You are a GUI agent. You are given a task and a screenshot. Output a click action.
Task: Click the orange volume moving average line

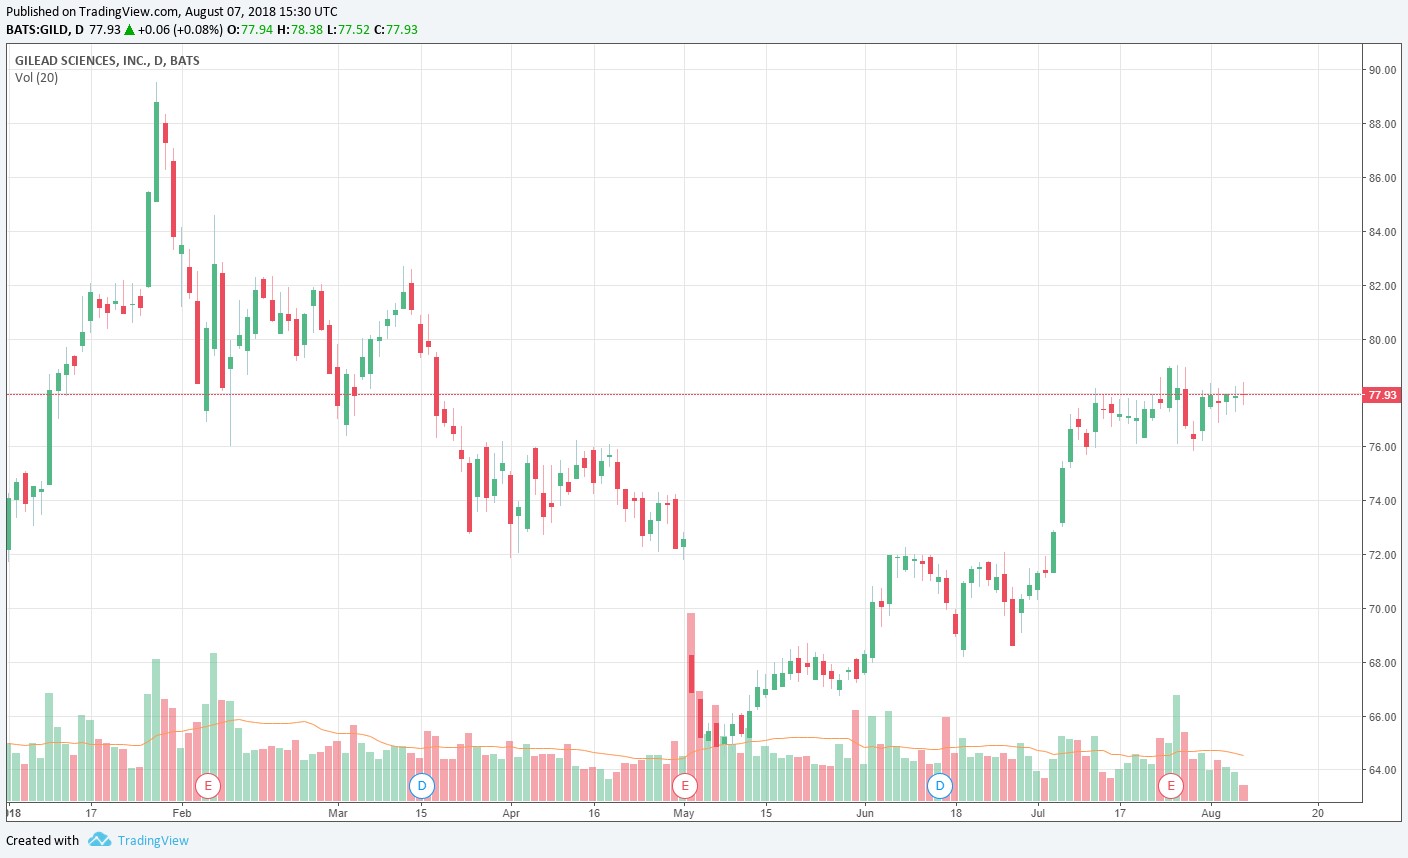click(x=300, y=722)
